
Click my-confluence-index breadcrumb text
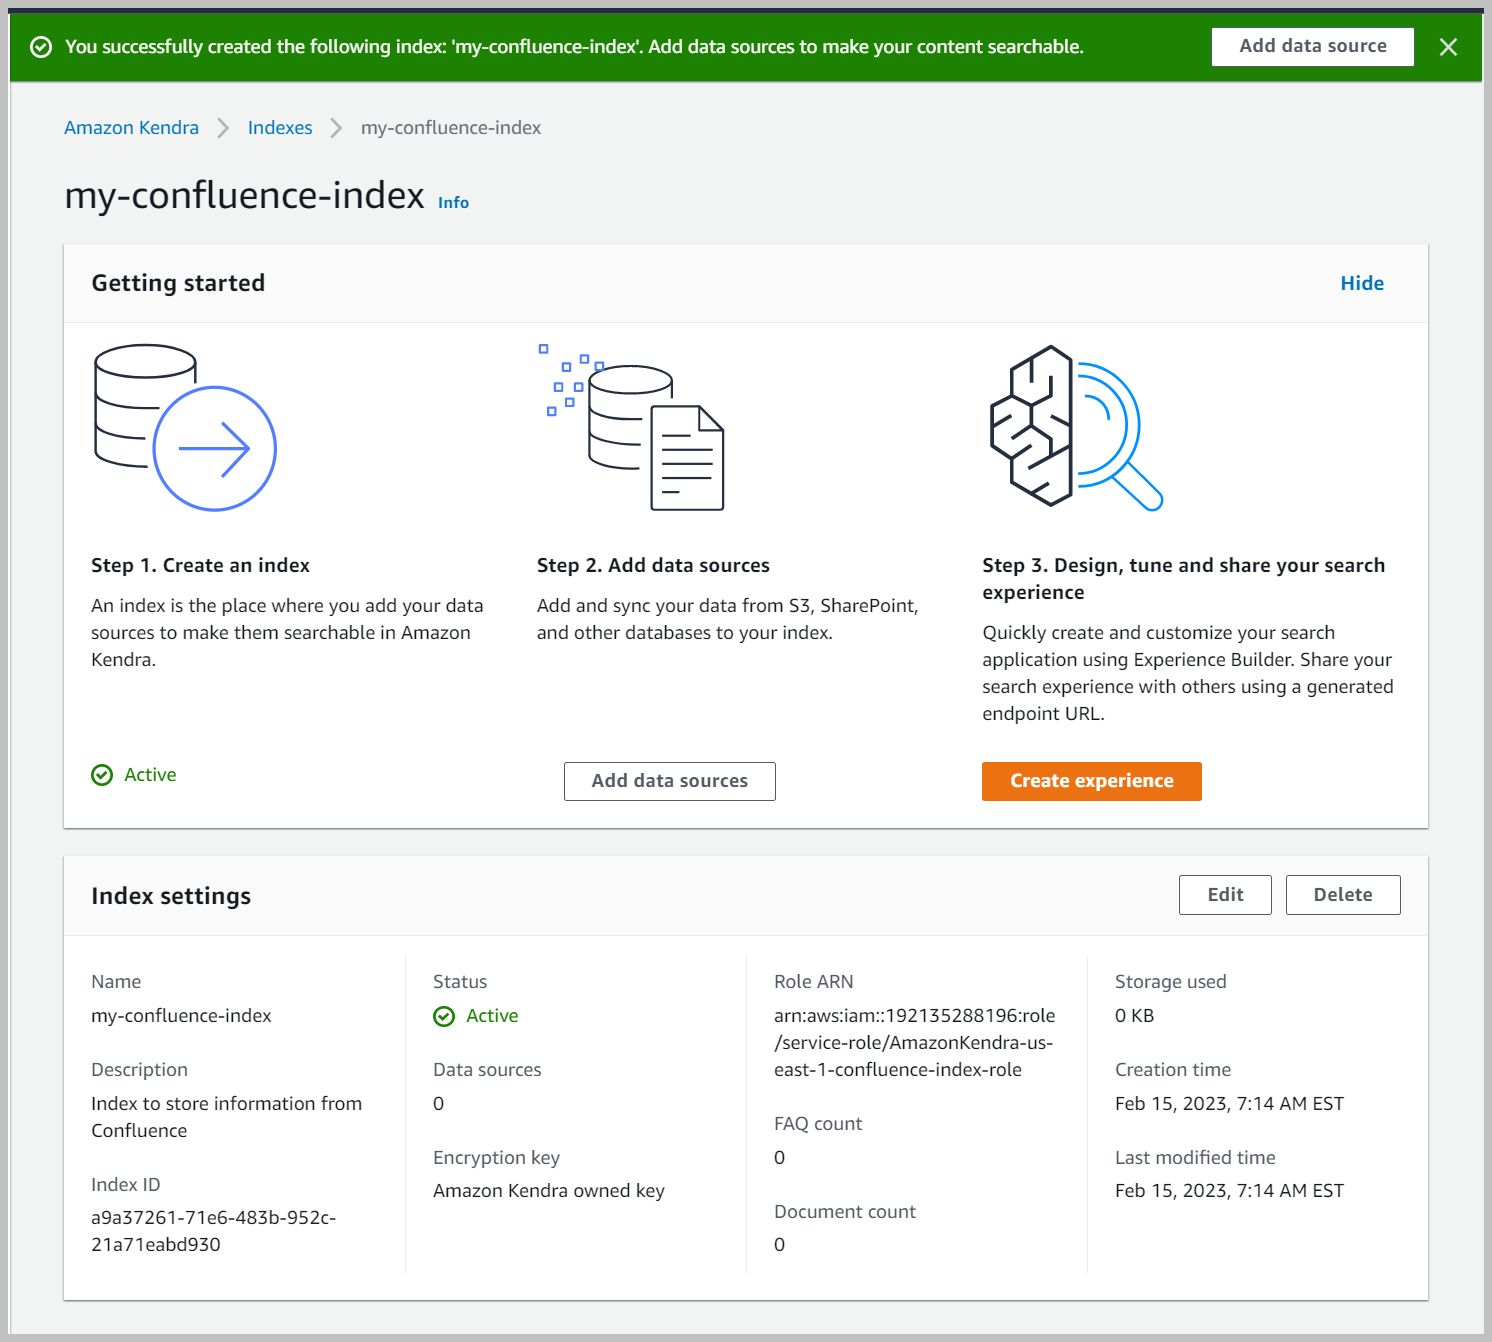pyautogui.click(x=451, y=128)
